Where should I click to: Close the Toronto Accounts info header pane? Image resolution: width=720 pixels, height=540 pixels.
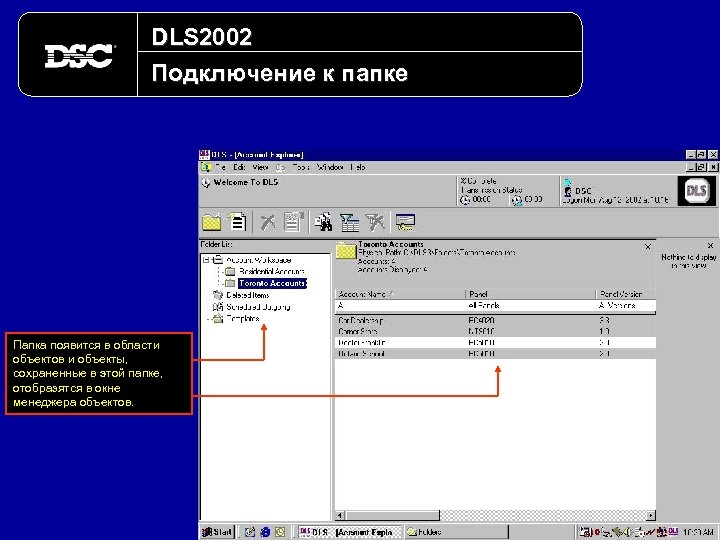click(648, 247)
